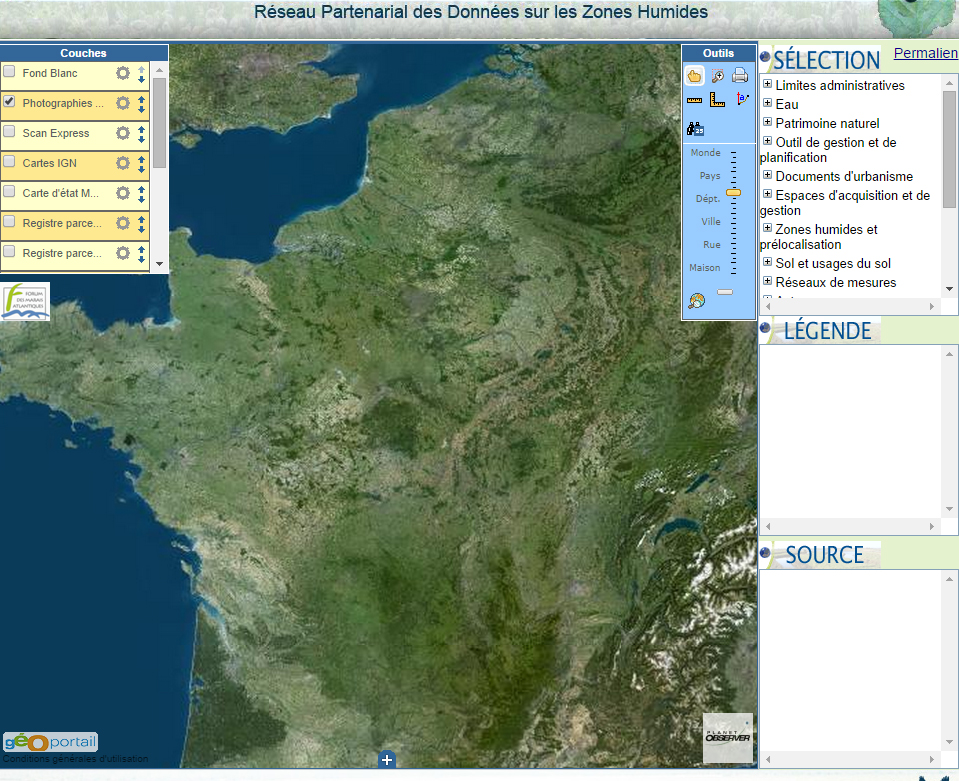The width and height of the screenshot is (959, 781).
Task: Click the zoom level slider handle
Action: 733,192
